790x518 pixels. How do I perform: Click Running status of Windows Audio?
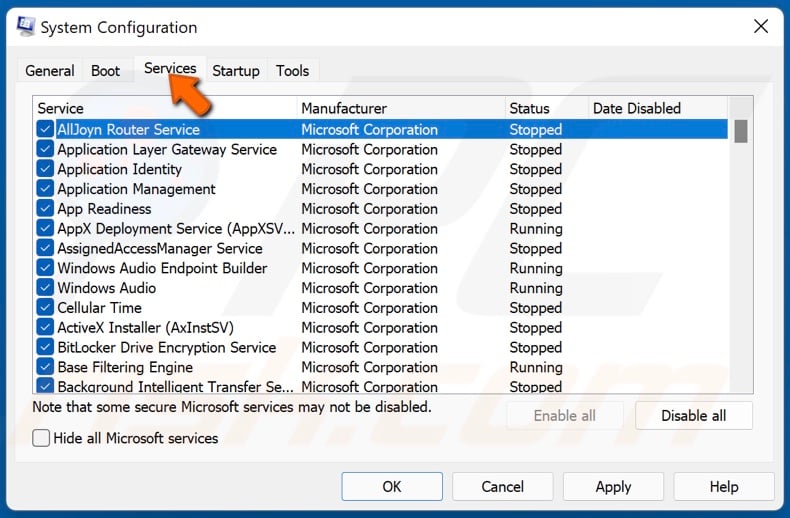(x=536, y=288)
